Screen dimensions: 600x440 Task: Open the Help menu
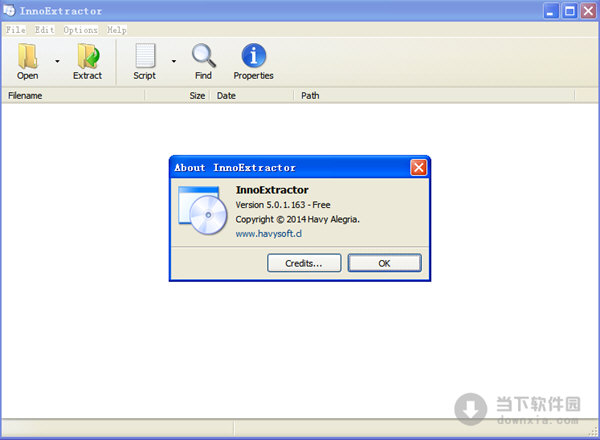pos(116,29)
